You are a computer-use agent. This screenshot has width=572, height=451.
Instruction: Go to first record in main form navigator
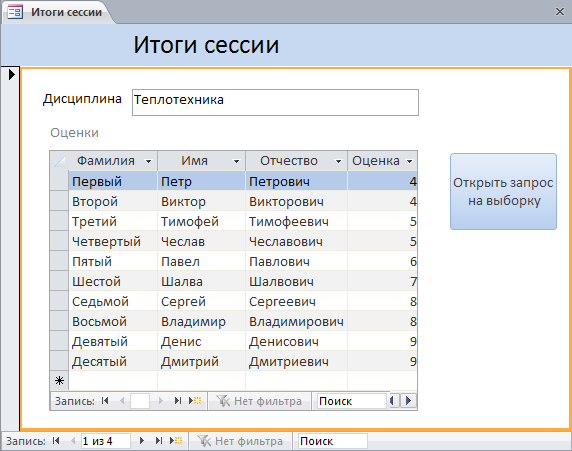coord(56,441)
